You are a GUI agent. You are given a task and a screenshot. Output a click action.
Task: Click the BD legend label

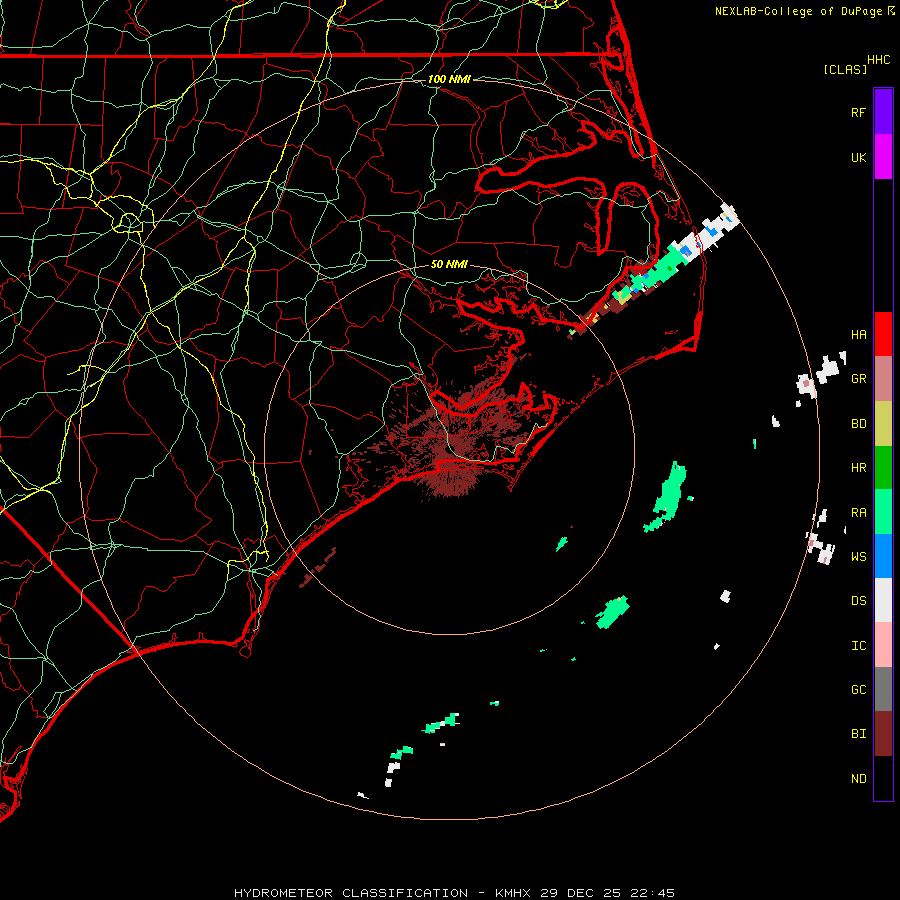(858, 424)
